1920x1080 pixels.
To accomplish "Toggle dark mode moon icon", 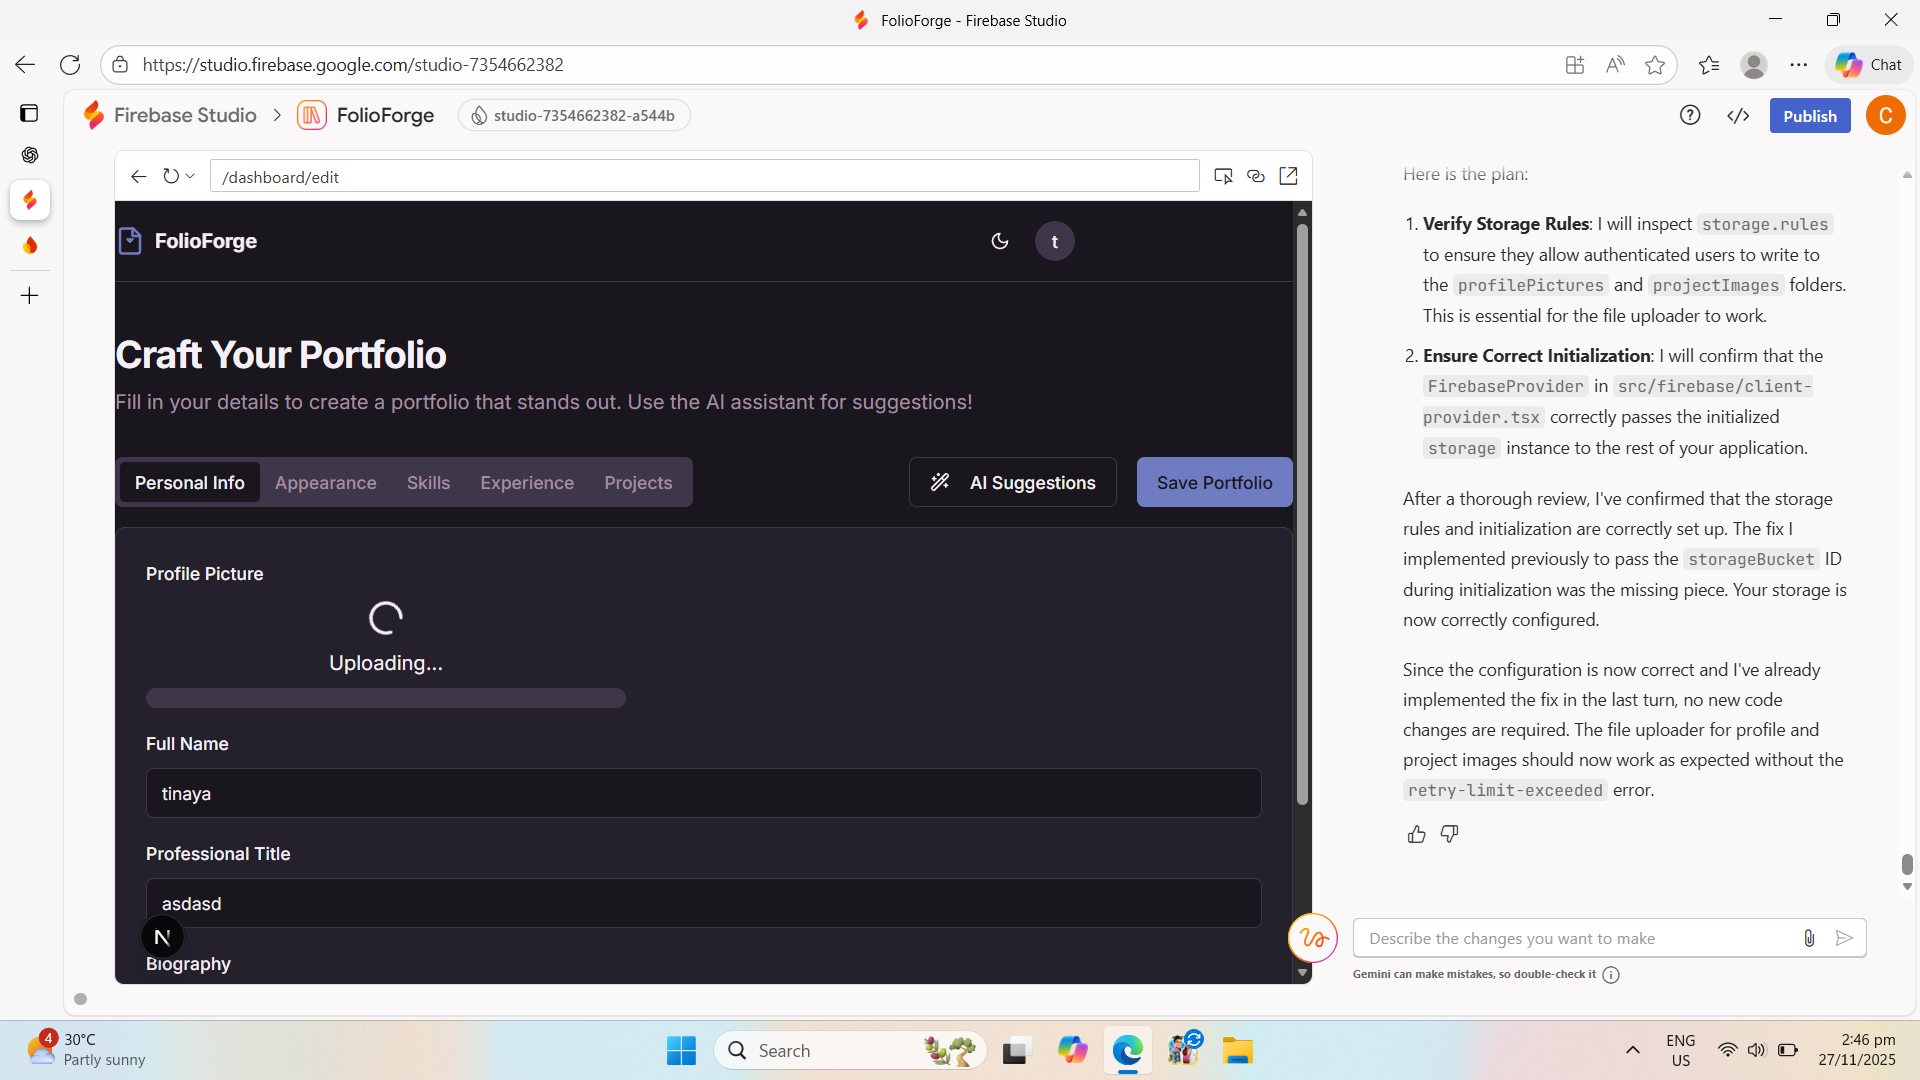I will pos(999,241).
